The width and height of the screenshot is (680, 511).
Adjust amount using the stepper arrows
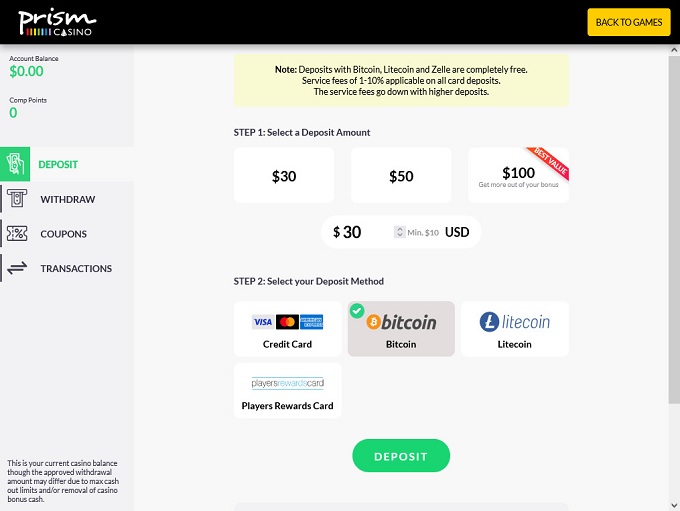click(400, 232)
